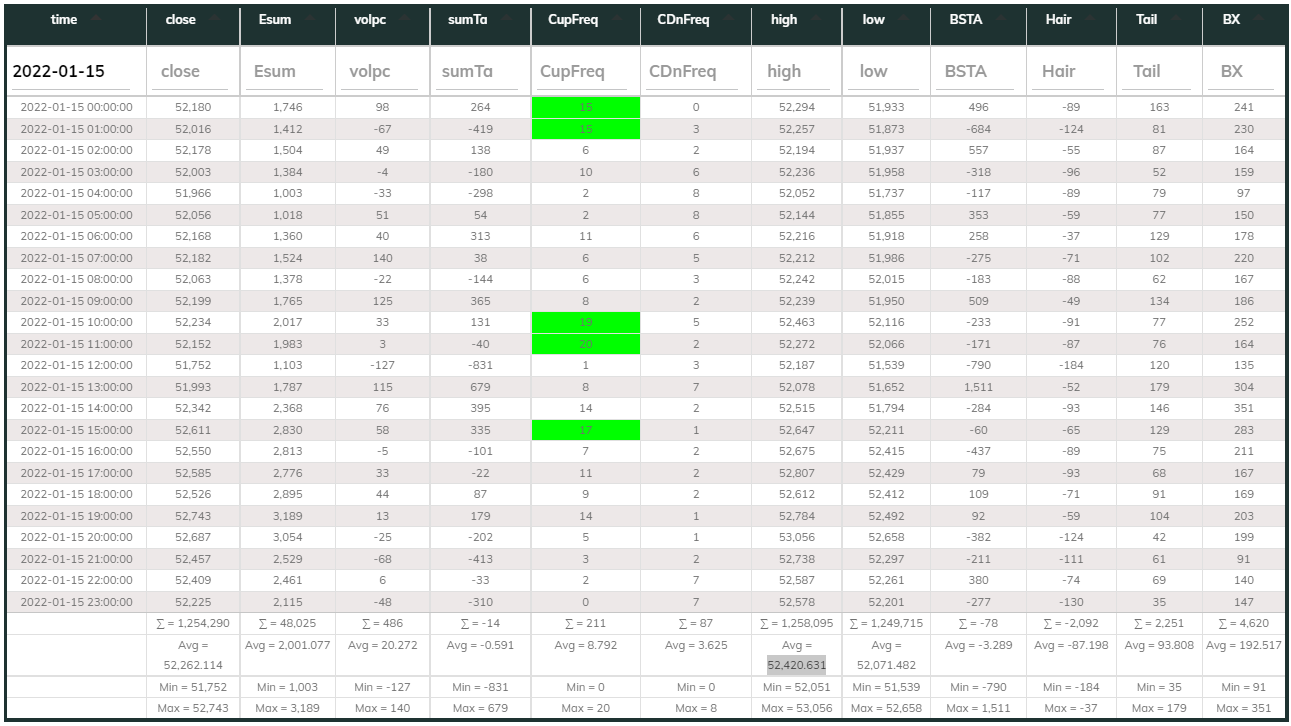Click footer ∑ = 87 under CDnFreq
The height and width of the screenshot is (726, 1291).
(696, 623)
